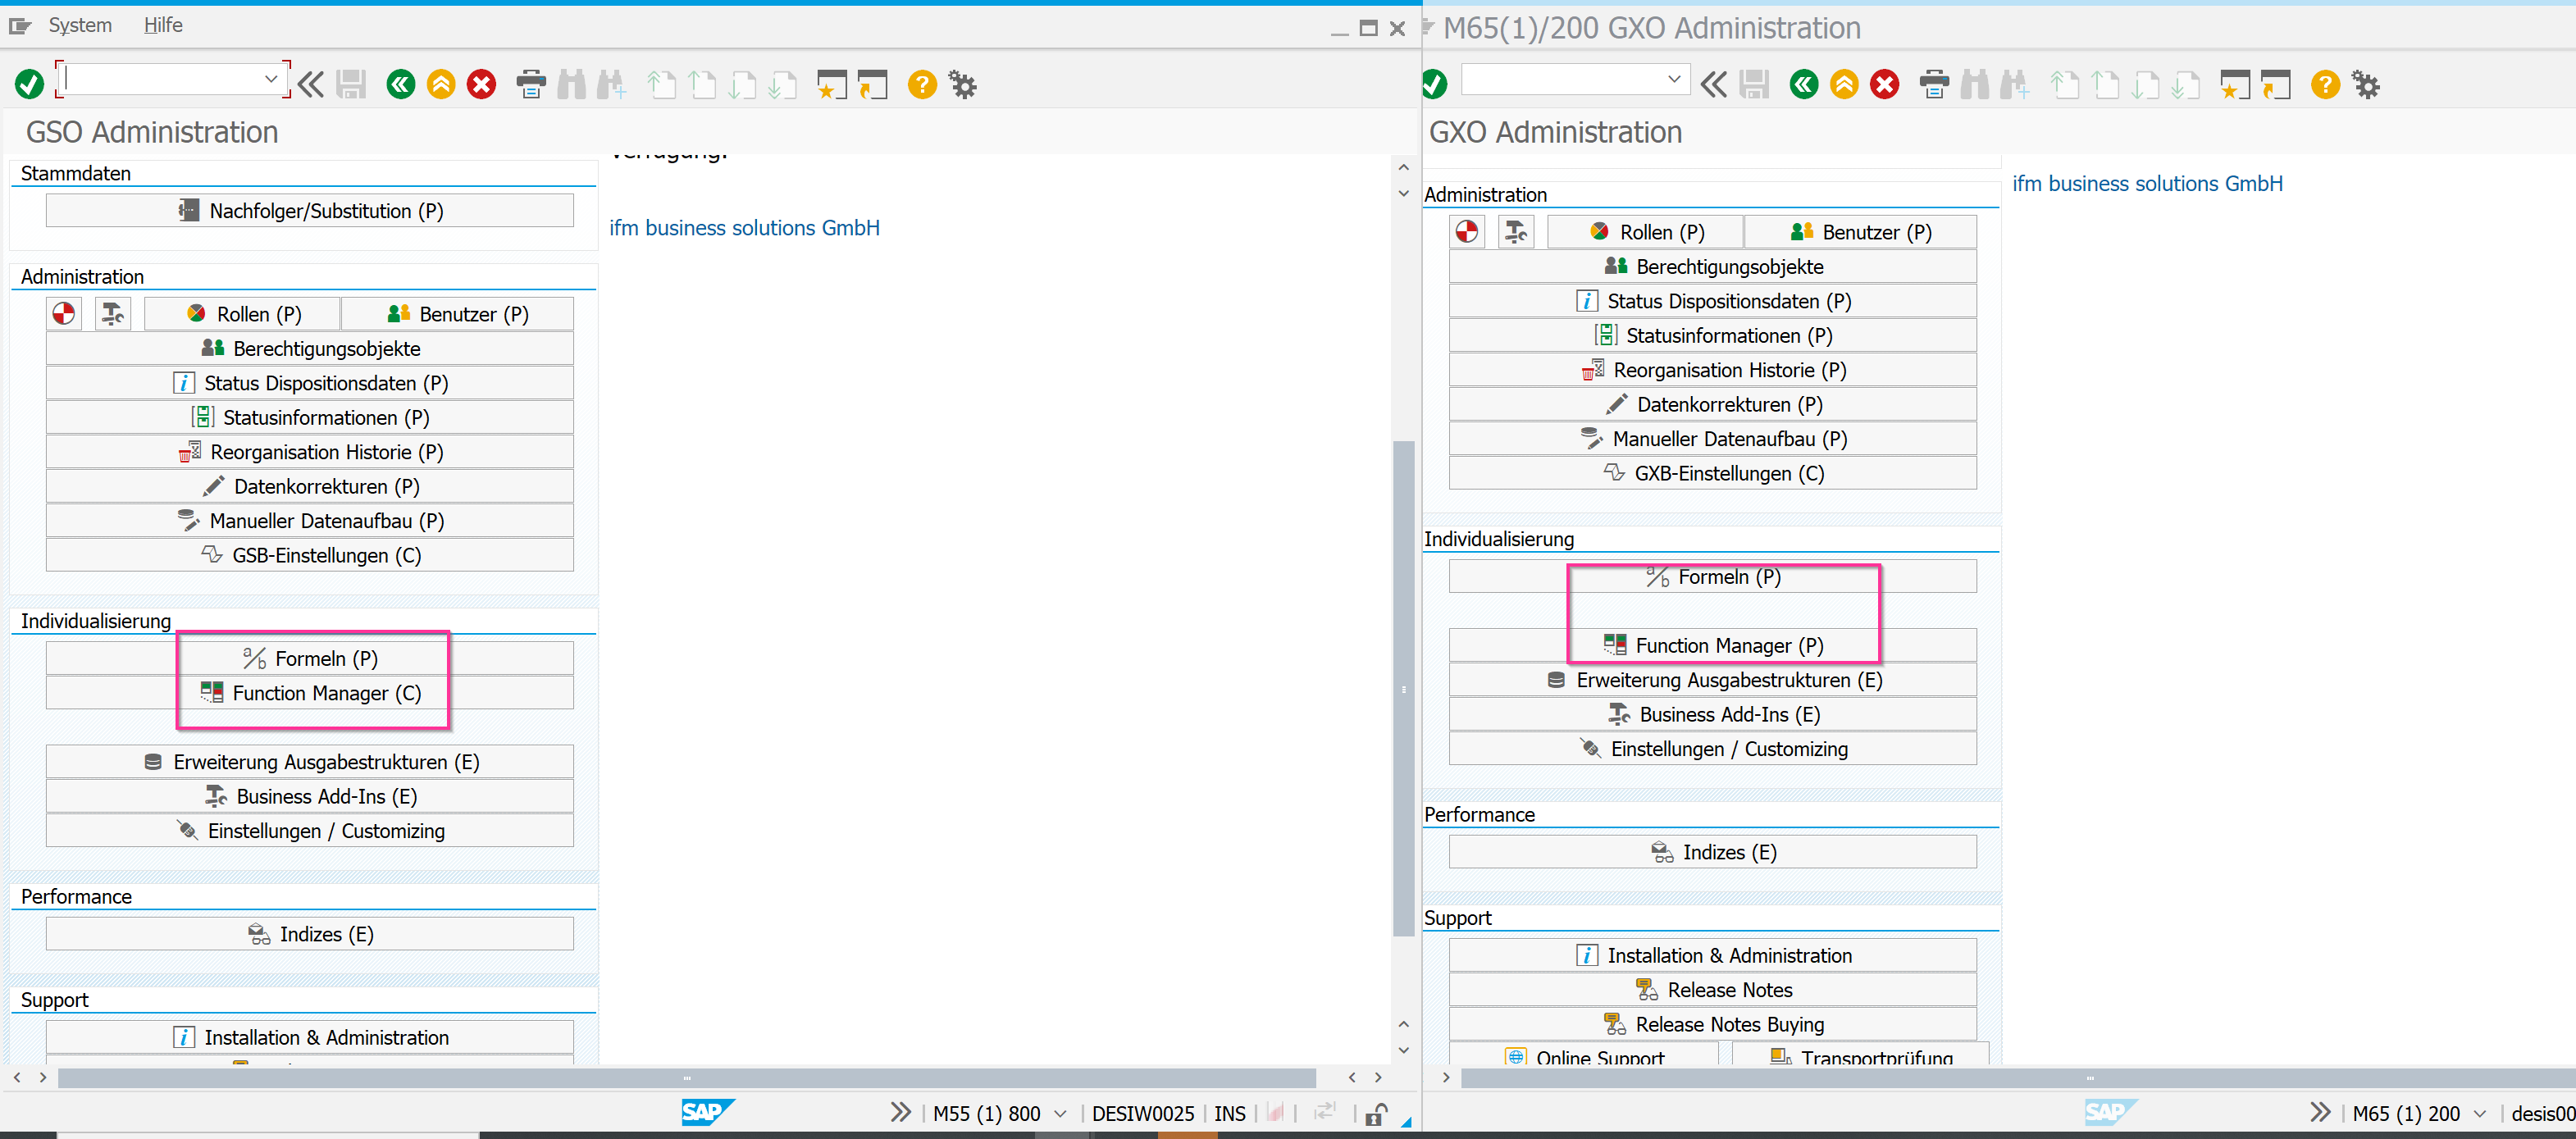Screen dimensions: 2576x1139
Task: Click the yellow help question mark in right toolbar
Action: (2325, 84)
